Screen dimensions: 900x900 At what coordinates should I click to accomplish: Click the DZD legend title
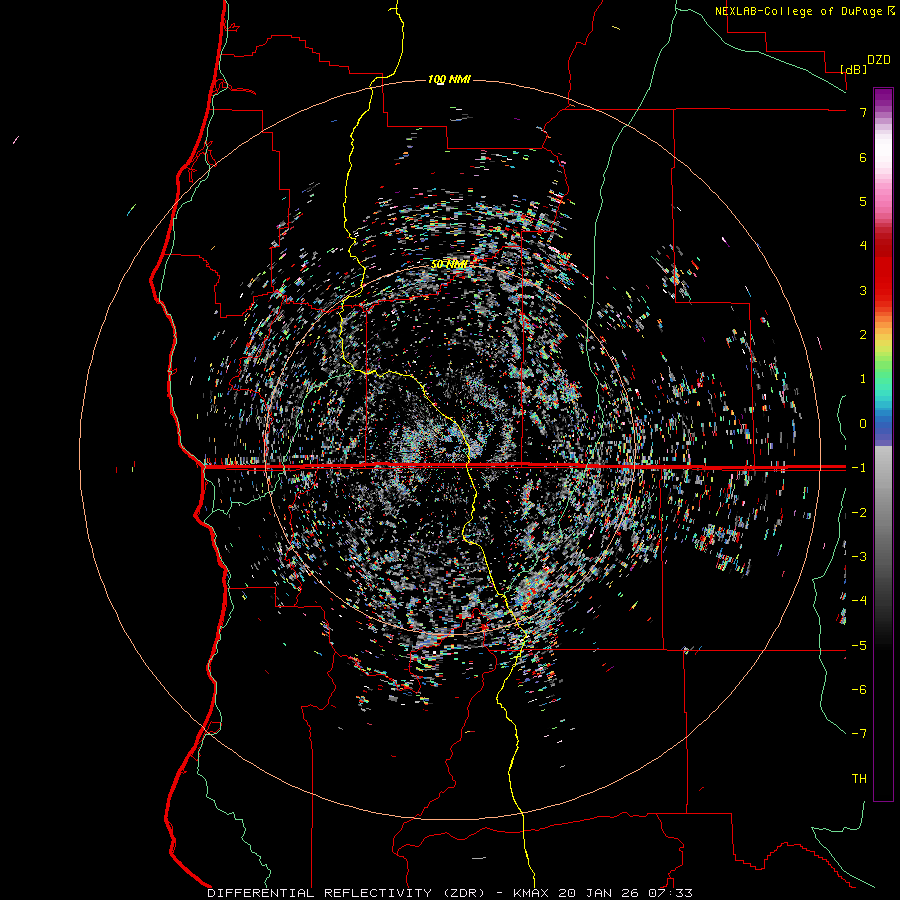(879, 60)
